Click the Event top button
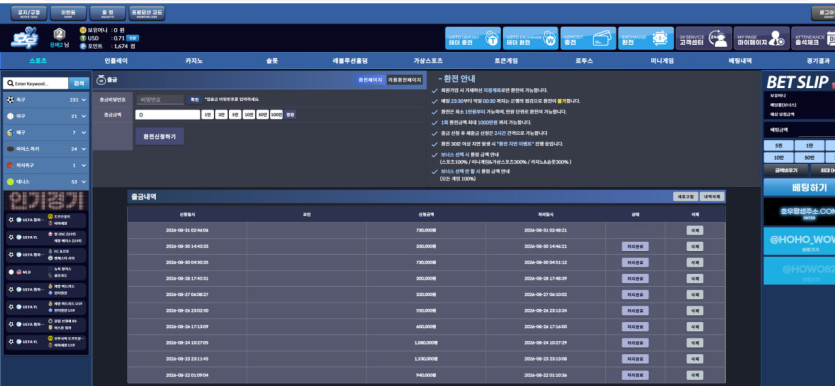Viewport: 835px width, 386px height. pyautogui.click(x=68, y=13)
